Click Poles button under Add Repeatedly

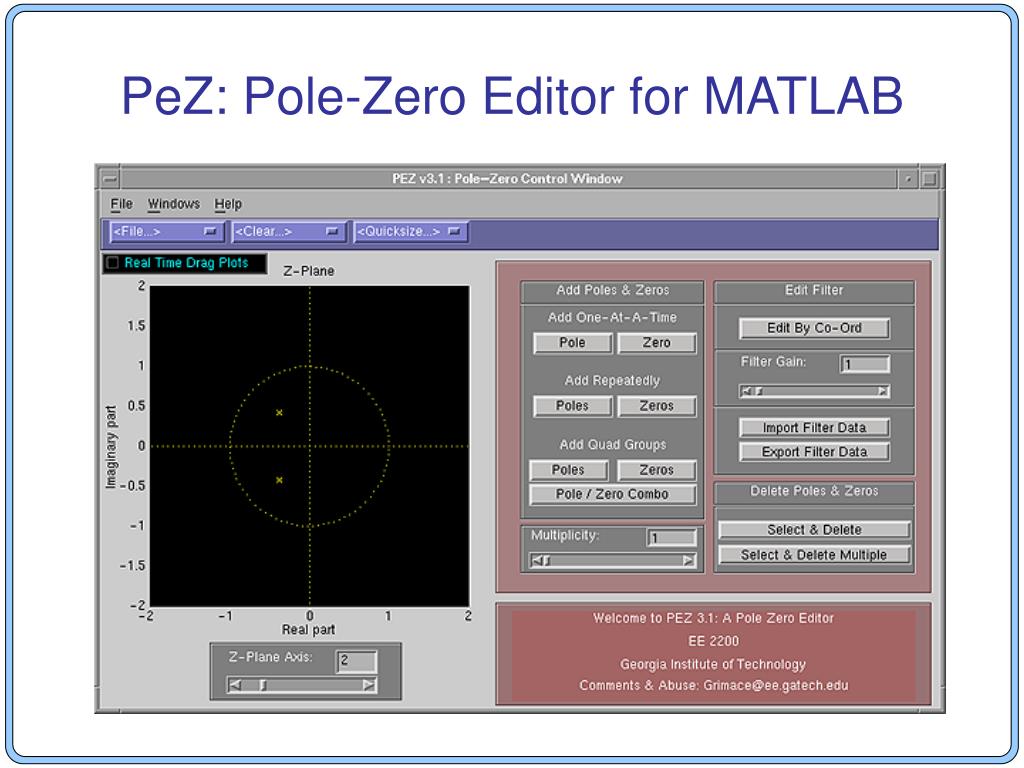coord(572,406)
